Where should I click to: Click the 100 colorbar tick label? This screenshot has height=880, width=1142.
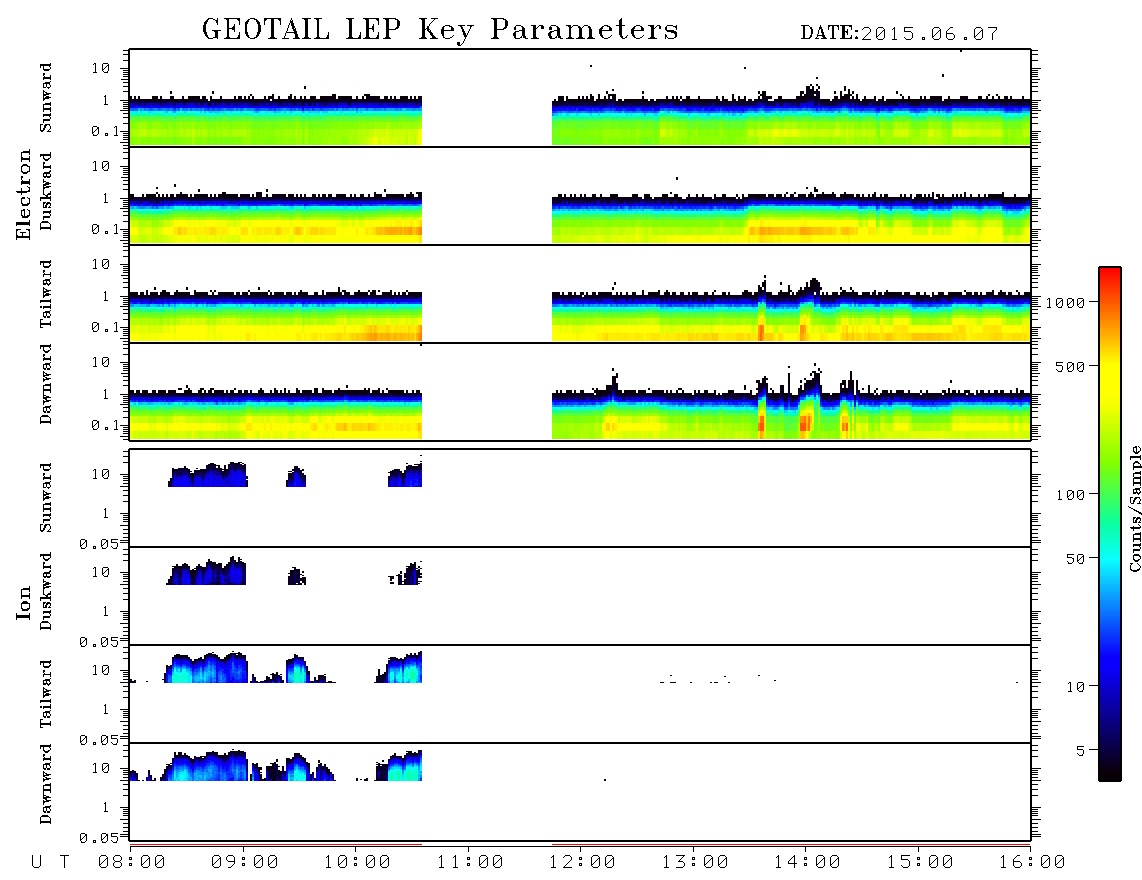(x=1071, y=495)
